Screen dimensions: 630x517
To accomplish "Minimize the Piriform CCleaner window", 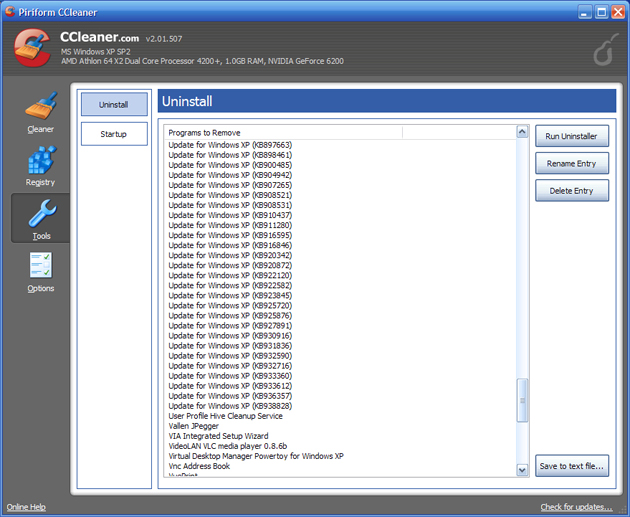I will point(585,12).
